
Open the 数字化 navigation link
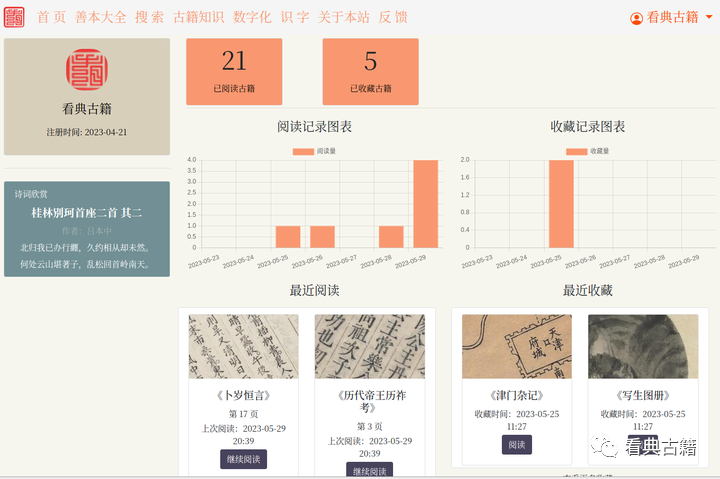coord(252,17)
